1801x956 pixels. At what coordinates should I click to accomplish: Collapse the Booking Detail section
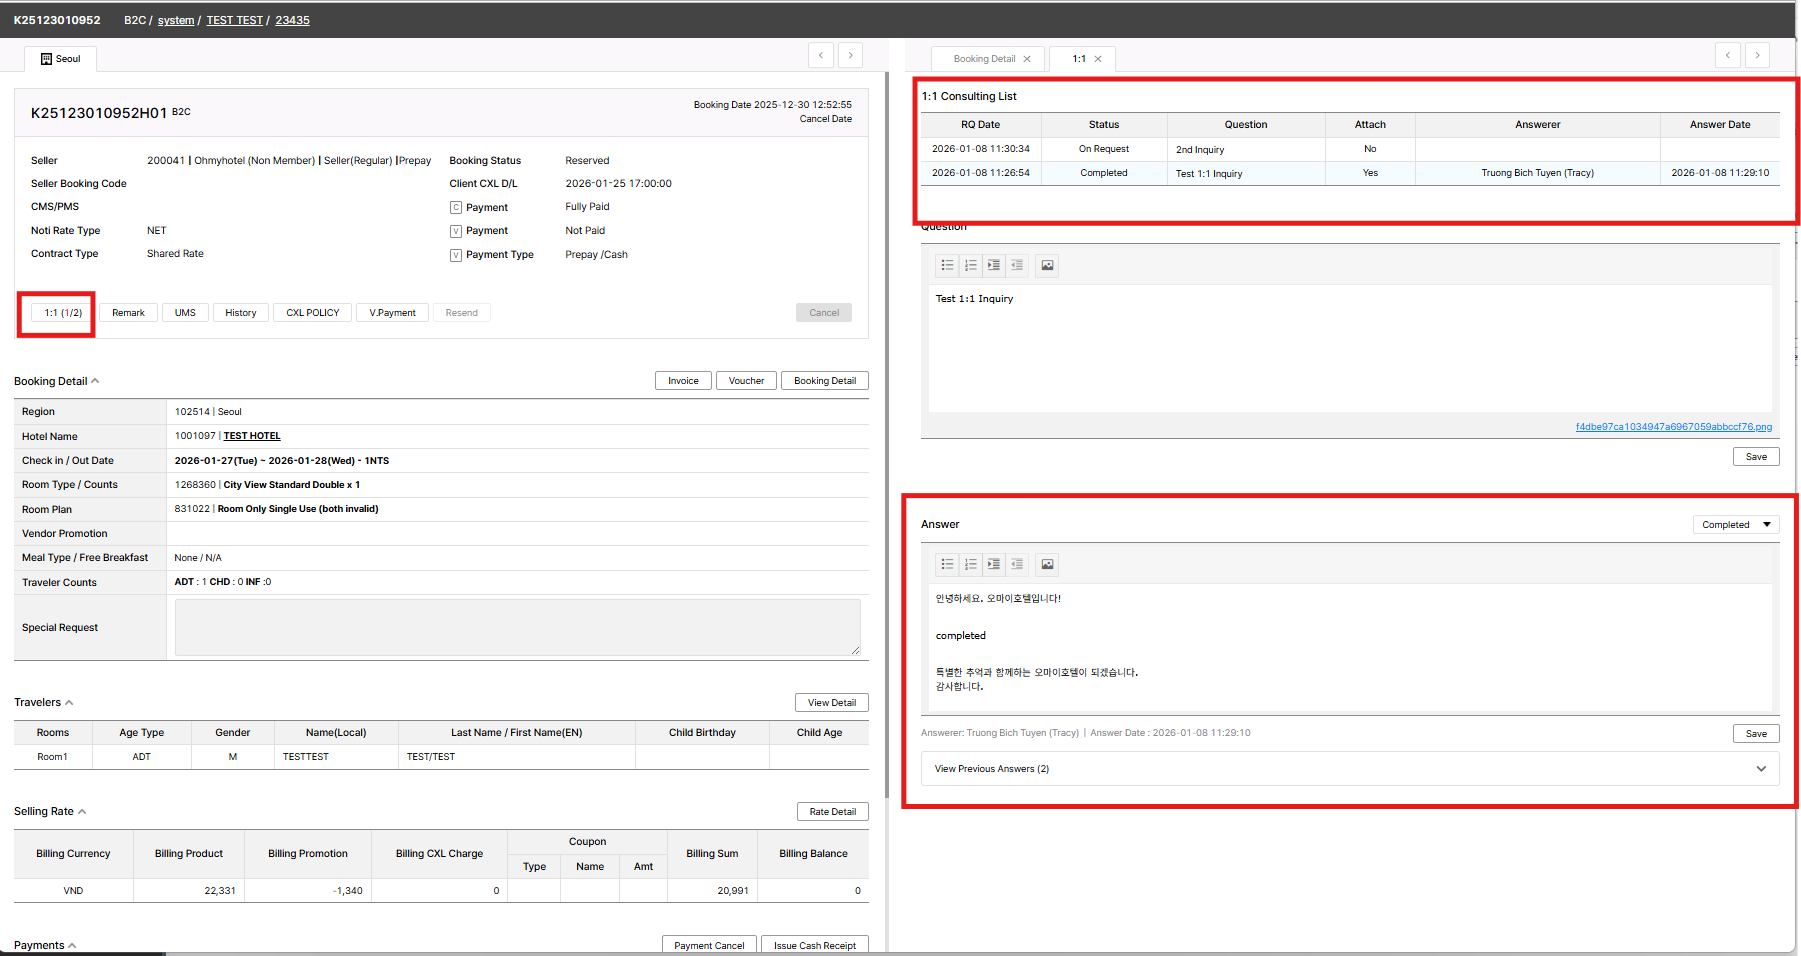[x=95, y=381]
